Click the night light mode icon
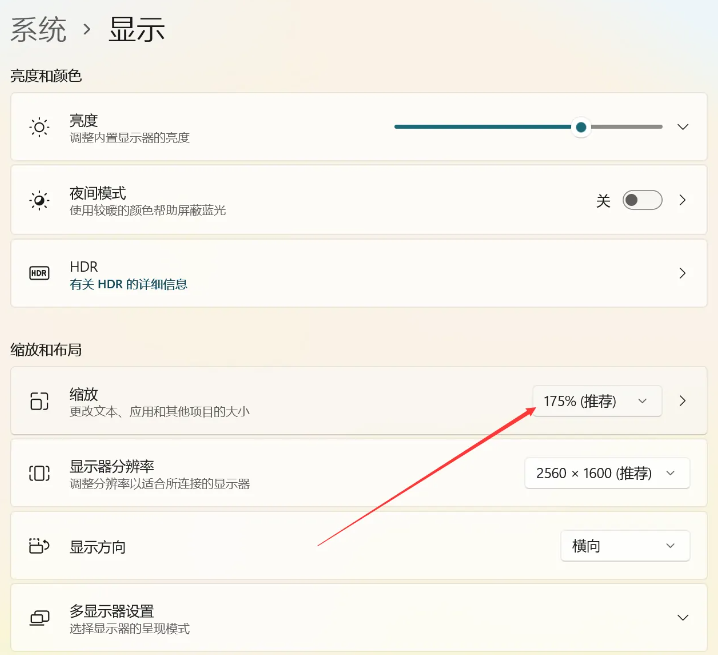The image size is (718, 655). click(x=39, y=200)
